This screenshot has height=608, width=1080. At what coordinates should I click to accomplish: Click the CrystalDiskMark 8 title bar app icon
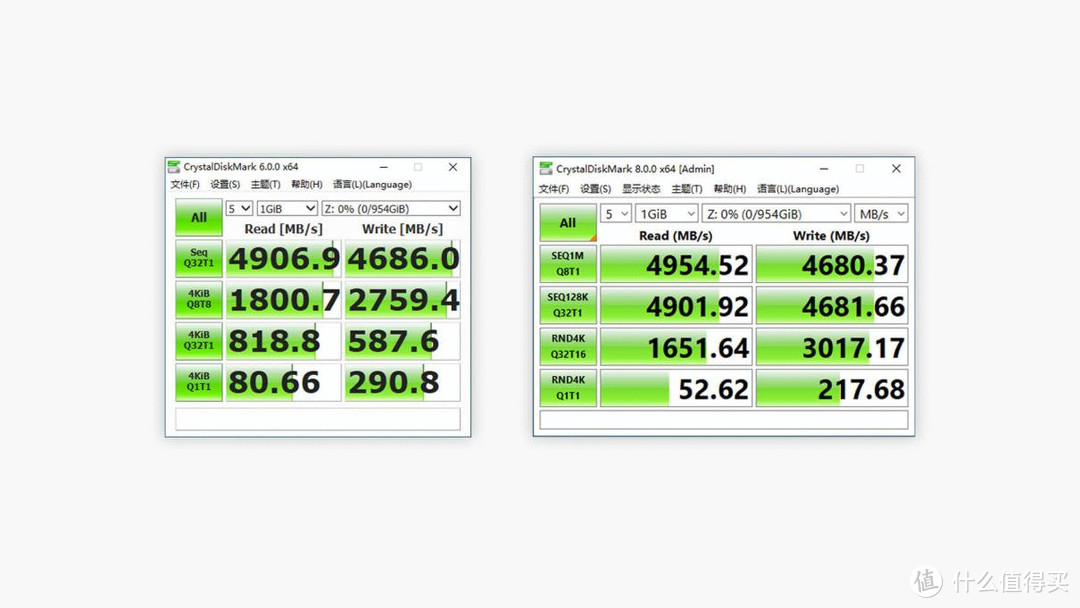click(544, 168)
